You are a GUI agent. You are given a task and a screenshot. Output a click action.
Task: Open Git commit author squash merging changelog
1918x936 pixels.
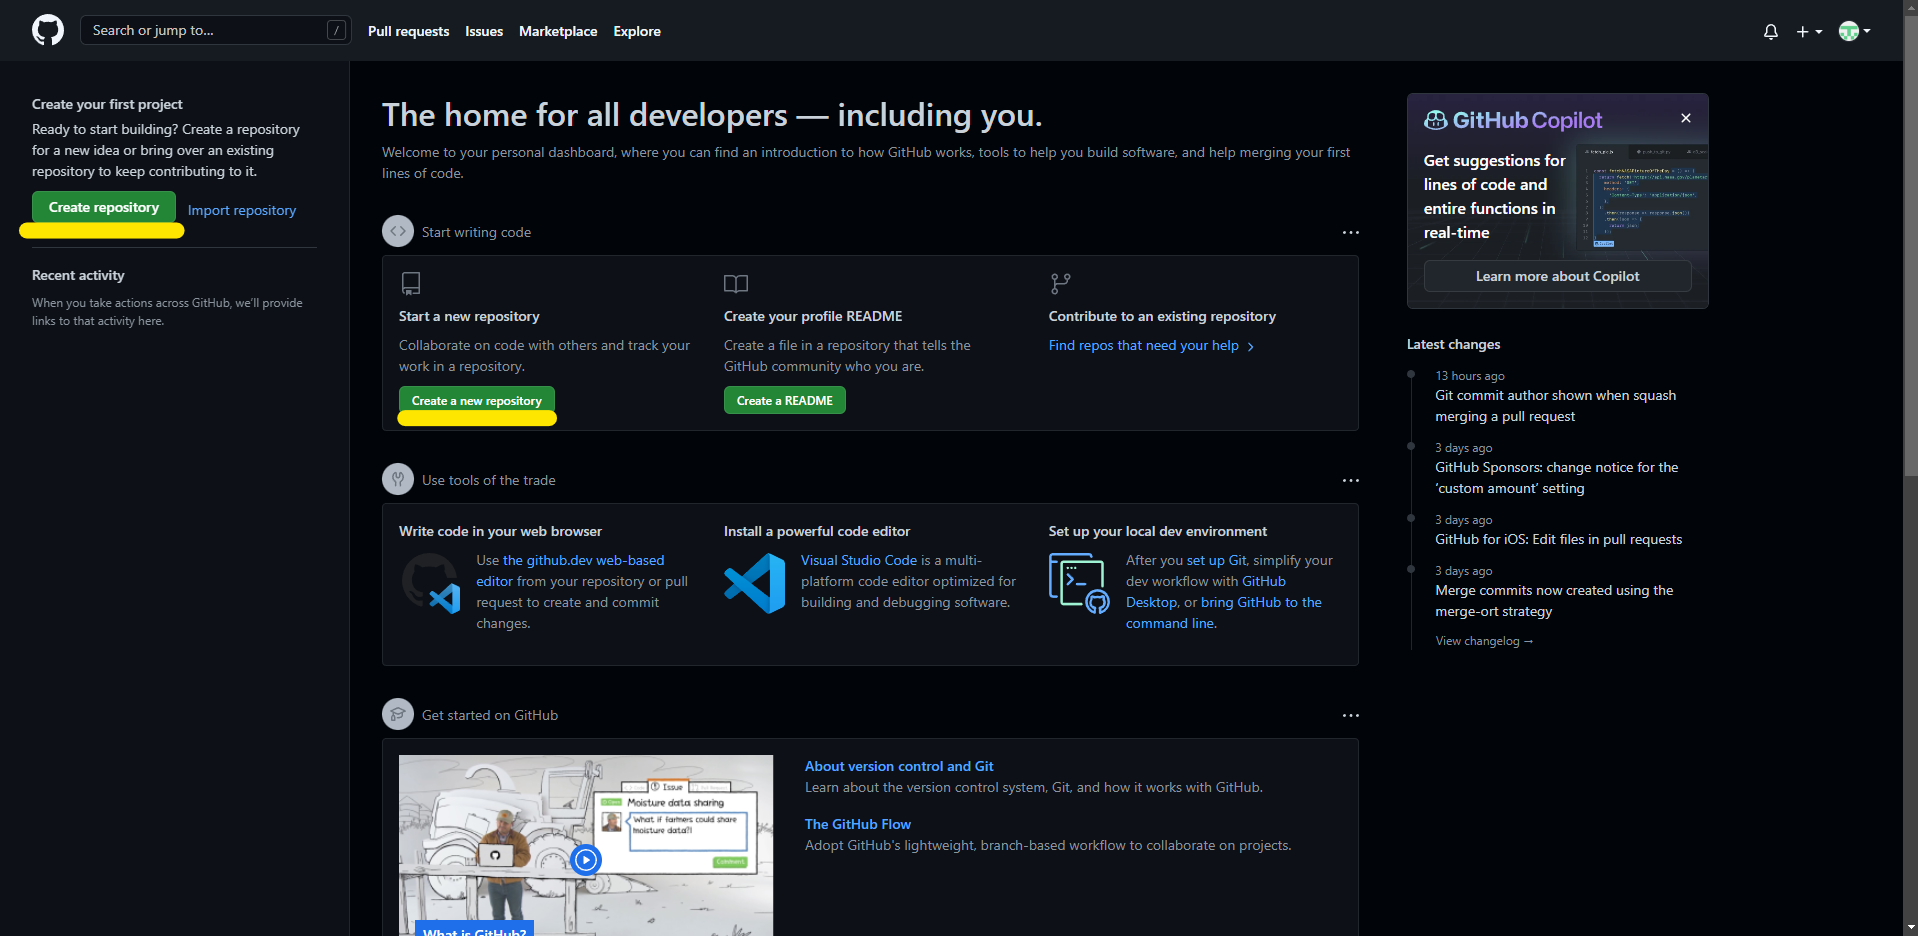(x=1555, y=406)
